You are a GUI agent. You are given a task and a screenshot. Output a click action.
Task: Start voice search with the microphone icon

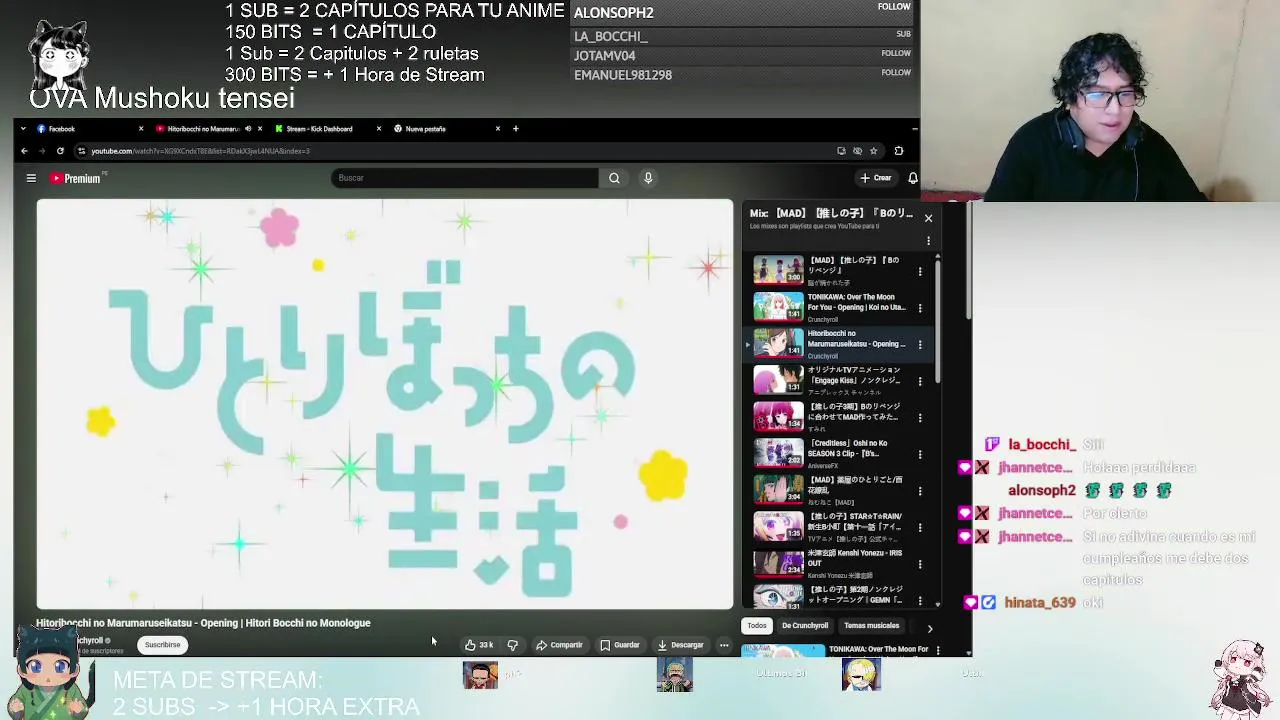tap(648, 178)
